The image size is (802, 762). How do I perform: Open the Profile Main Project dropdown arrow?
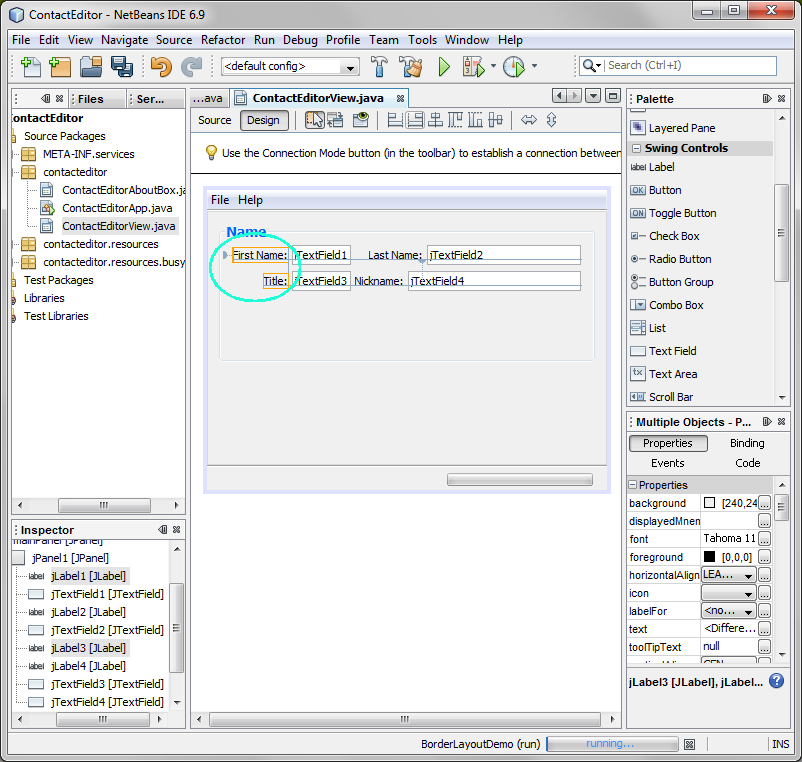[534, 66]
